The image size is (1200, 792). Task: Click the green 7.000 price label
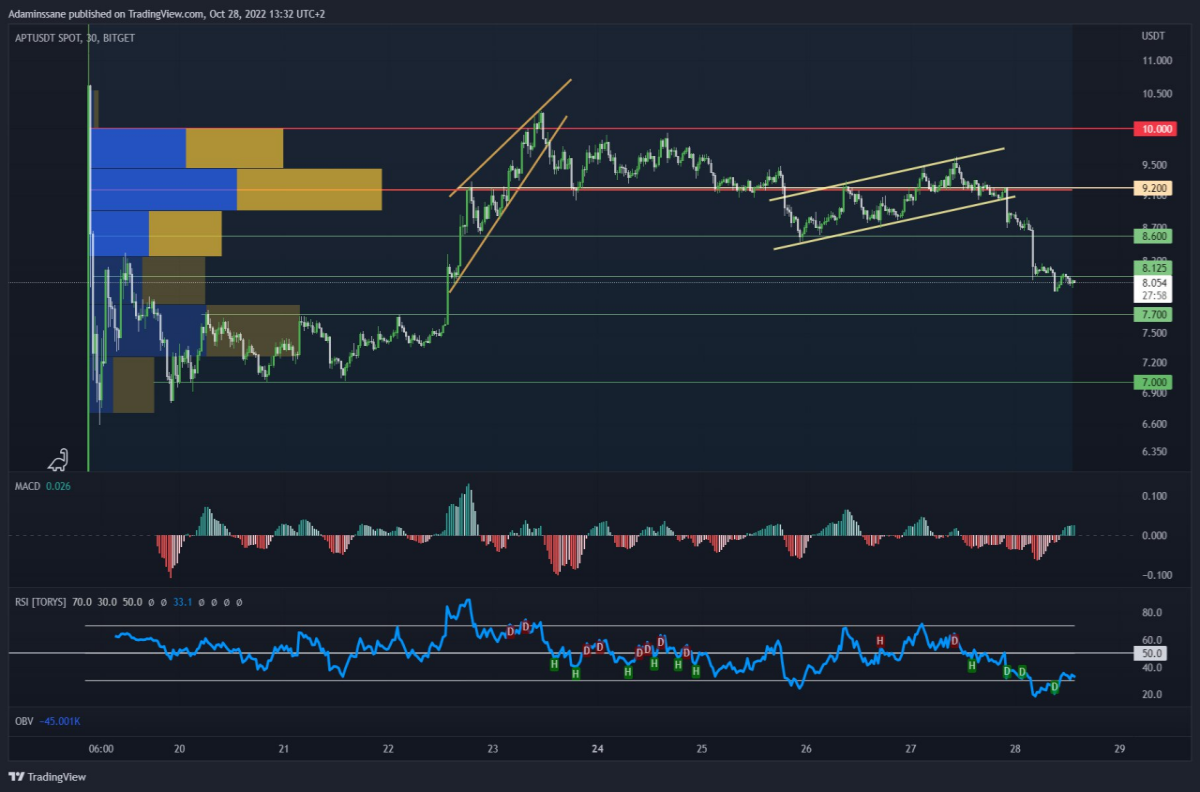click(x=1153, y=382)
